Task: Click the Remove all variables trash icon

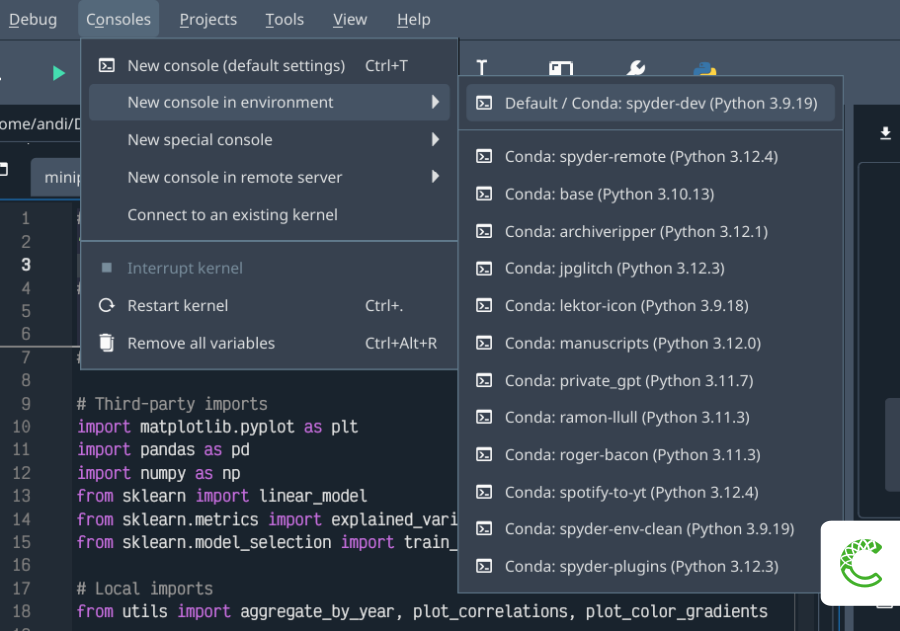Action: [107, 343]
